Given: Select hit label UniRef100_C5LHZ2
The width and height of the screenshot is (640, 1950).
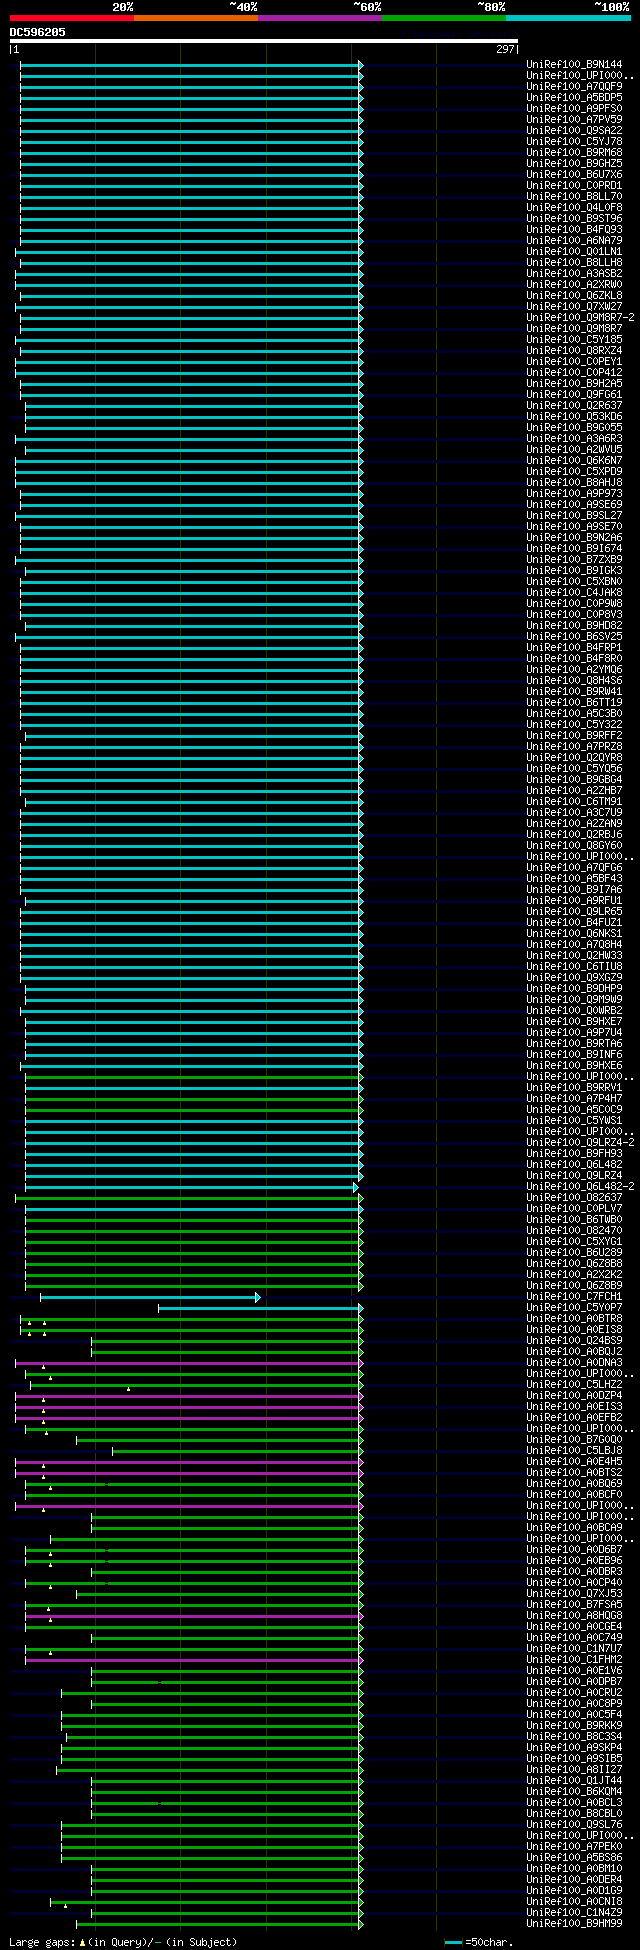Looking at the screenshot, I should [x=574, y=1385].
